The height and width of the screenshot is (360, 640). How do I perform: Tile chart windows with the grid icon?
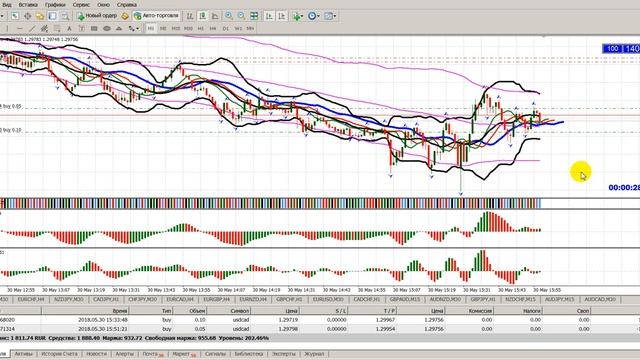[254, 16]
